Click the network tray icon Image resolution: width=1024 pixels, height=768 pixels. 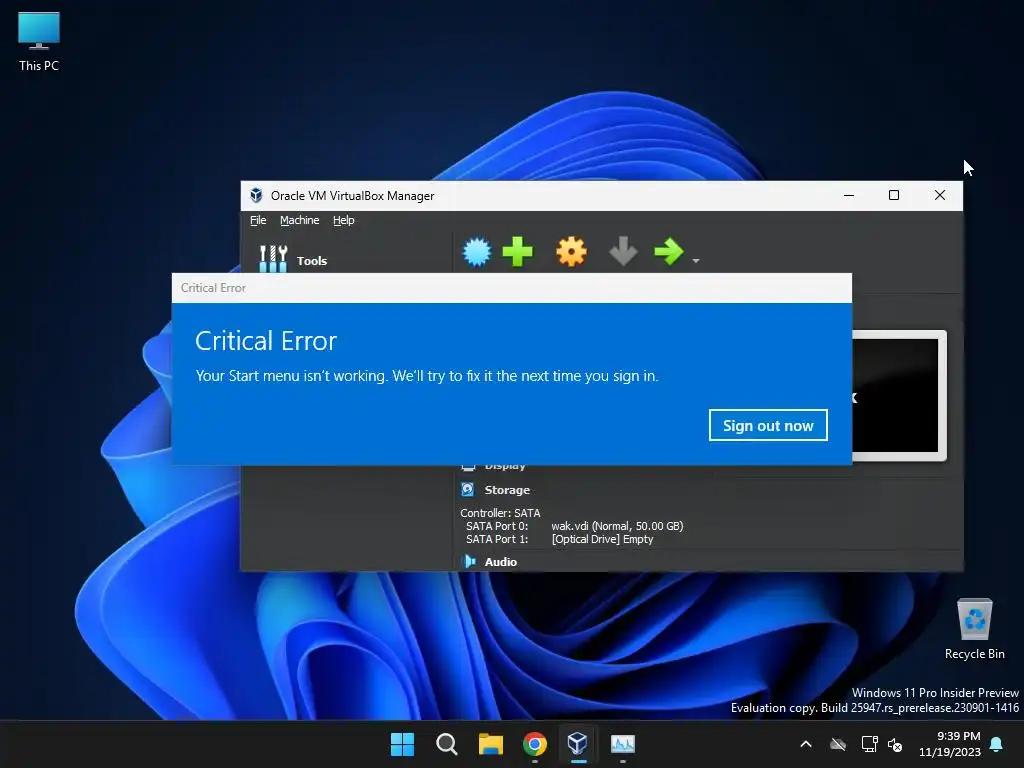click(x=870, y=744)
